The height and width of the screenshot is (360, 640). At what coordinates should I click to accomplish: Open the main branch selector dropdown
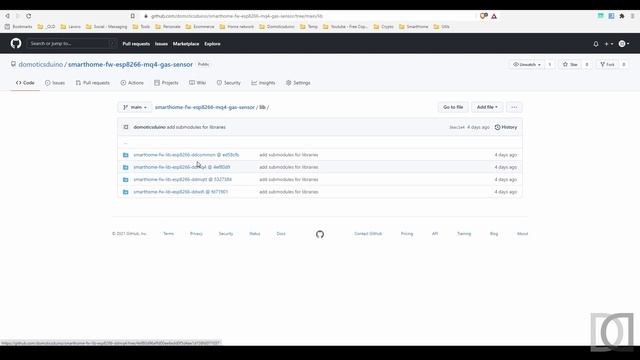click(x=135, y=107)
